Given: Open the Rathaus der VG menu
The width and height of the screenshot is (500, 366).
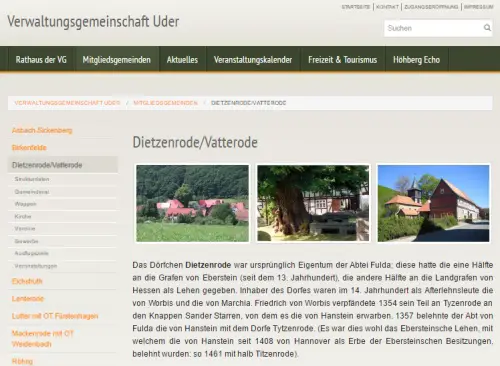Looking at the screenshot, I should (41, 60).
